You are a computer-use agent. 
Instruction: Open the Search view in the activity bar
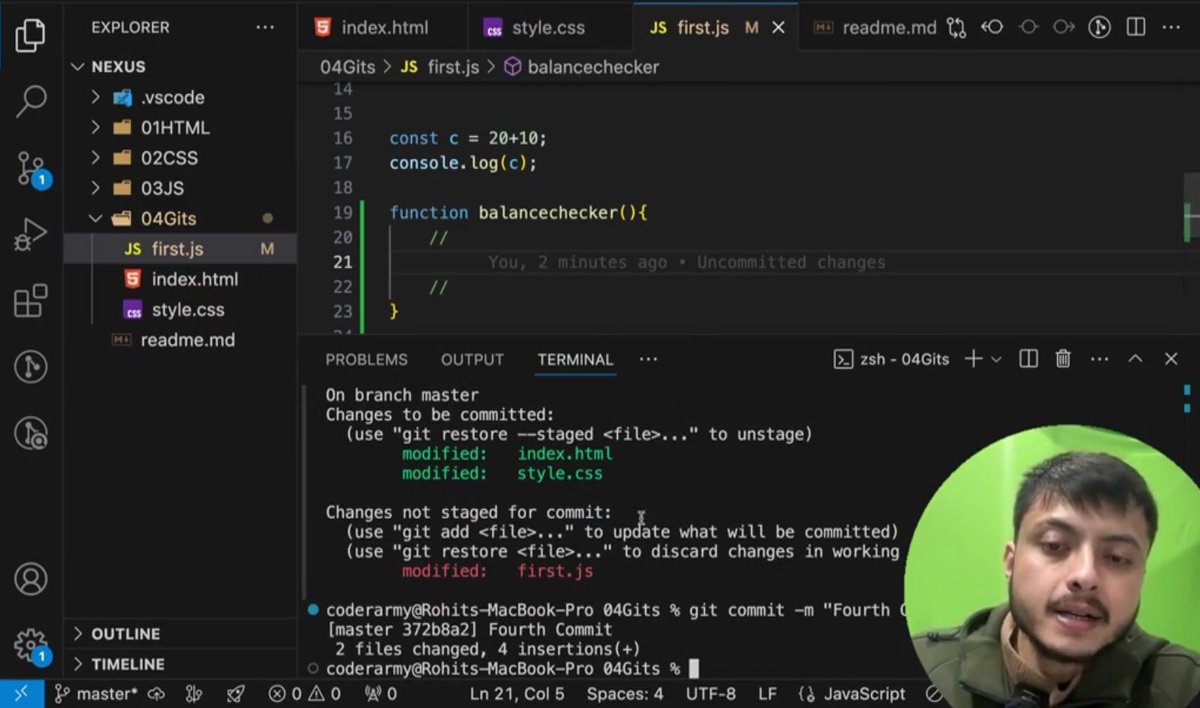click(30, 100)
